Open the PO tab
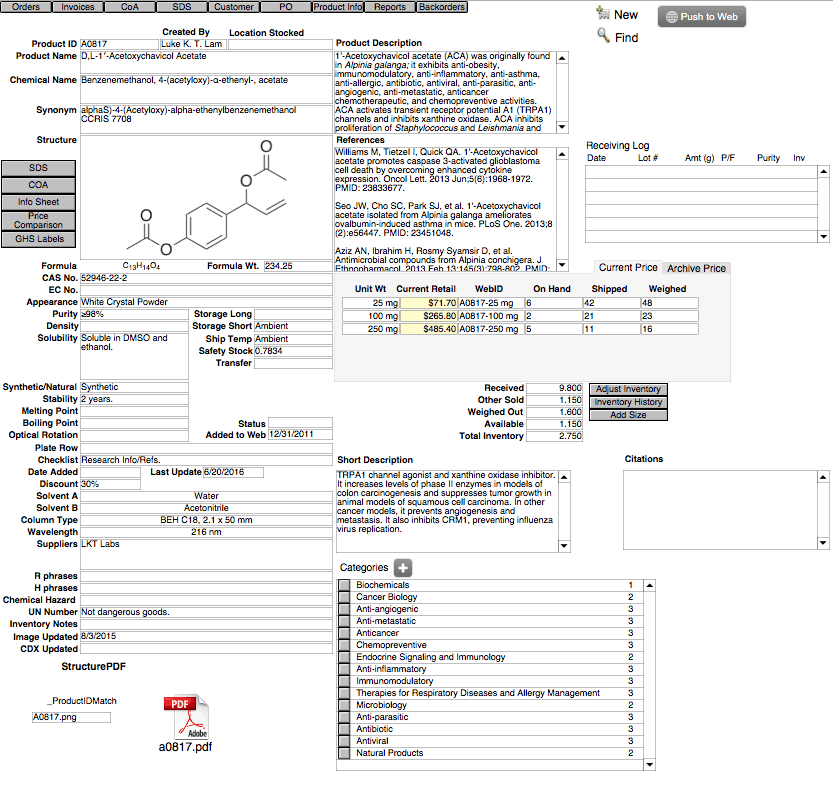Viewport: 833px width, 789px height. tap(286, 7)
